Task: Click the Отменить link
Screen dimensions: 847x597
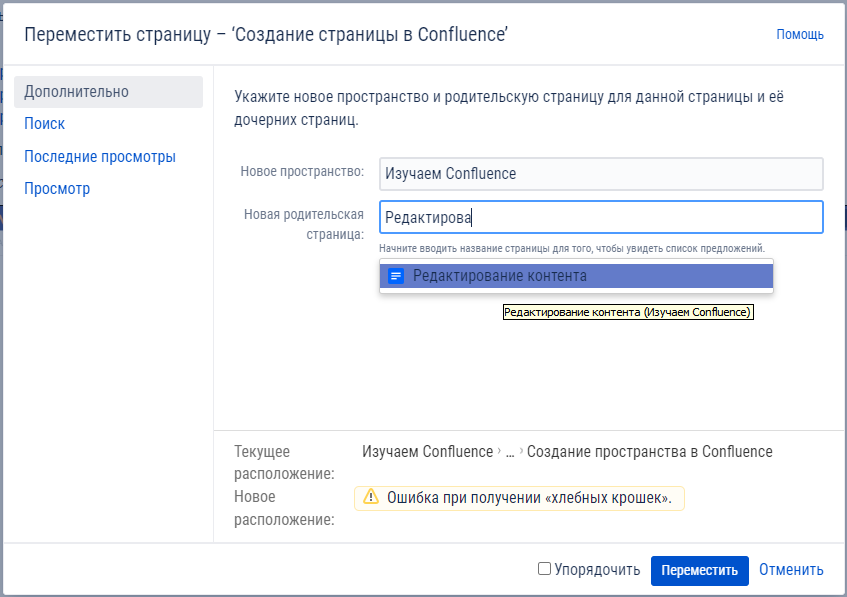Action: point(791,570)
